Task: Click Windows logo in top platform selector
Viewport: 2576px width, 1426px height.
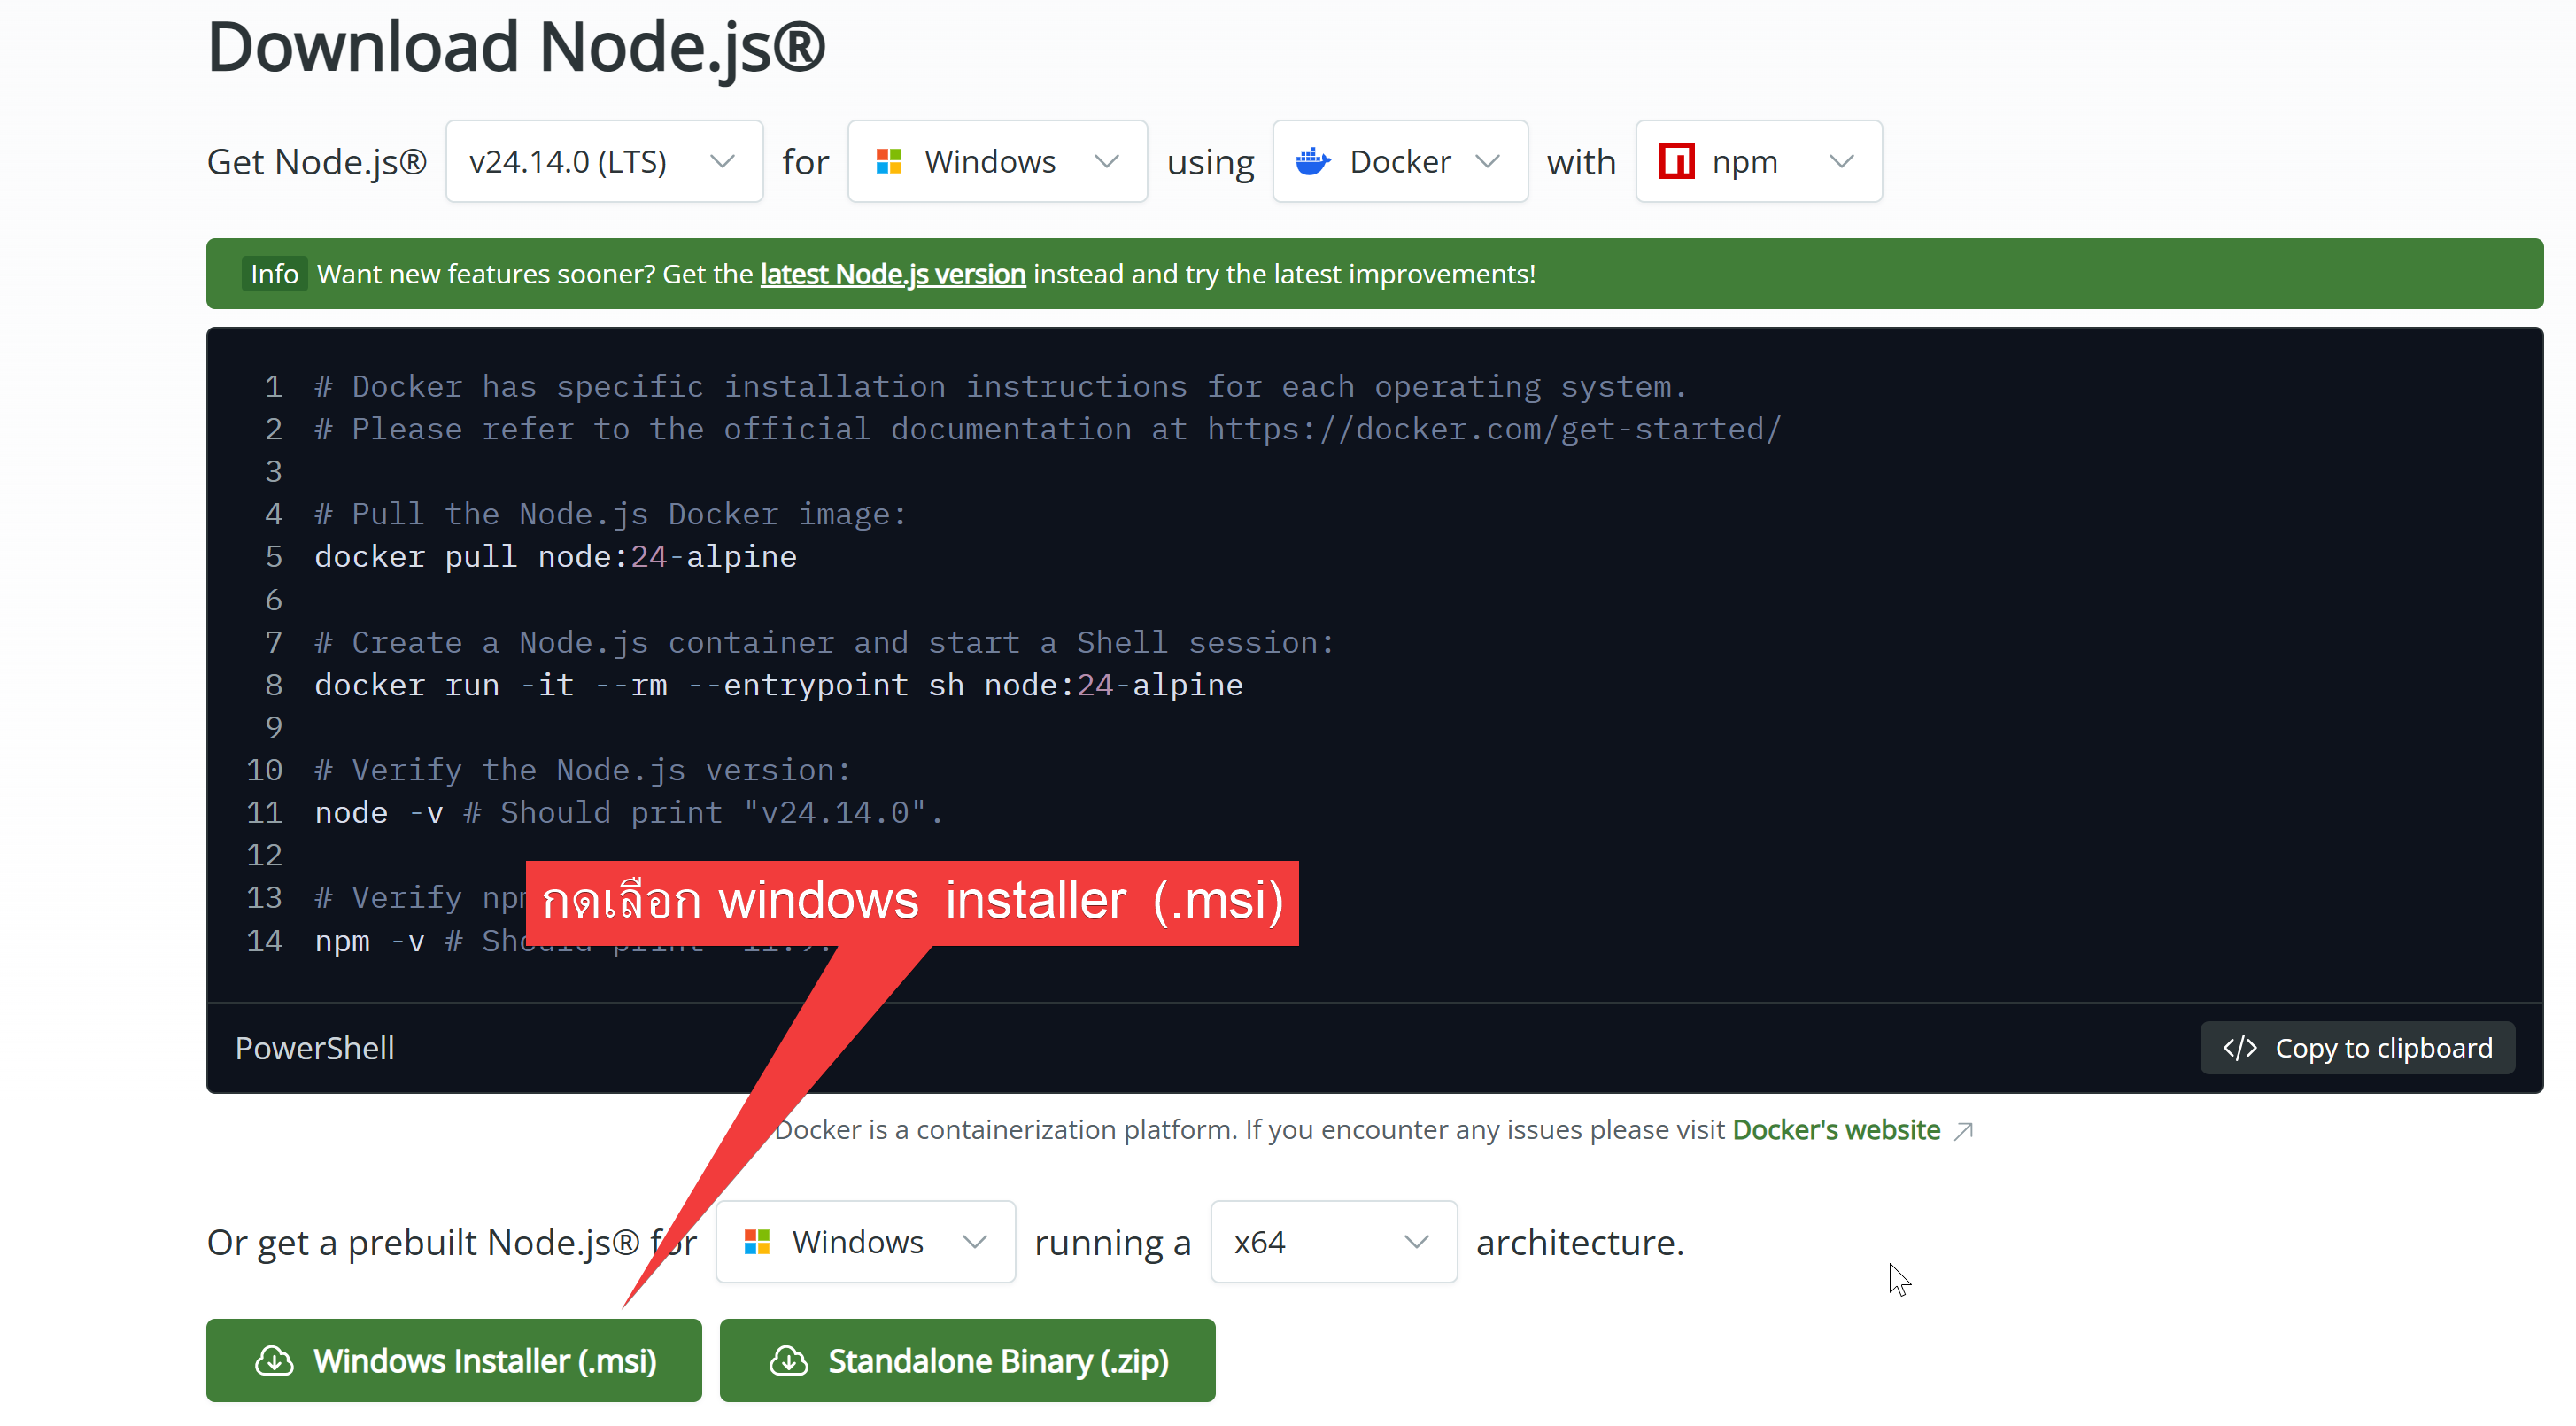Action: pyautogui.click(x=888, y=161)
